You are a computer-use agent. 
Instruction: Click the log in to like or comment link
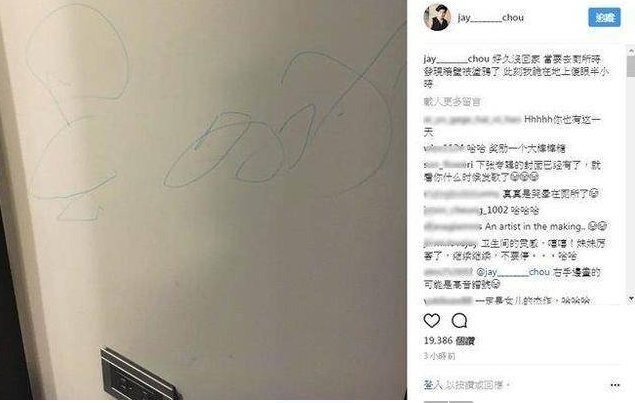click(467, 385)
